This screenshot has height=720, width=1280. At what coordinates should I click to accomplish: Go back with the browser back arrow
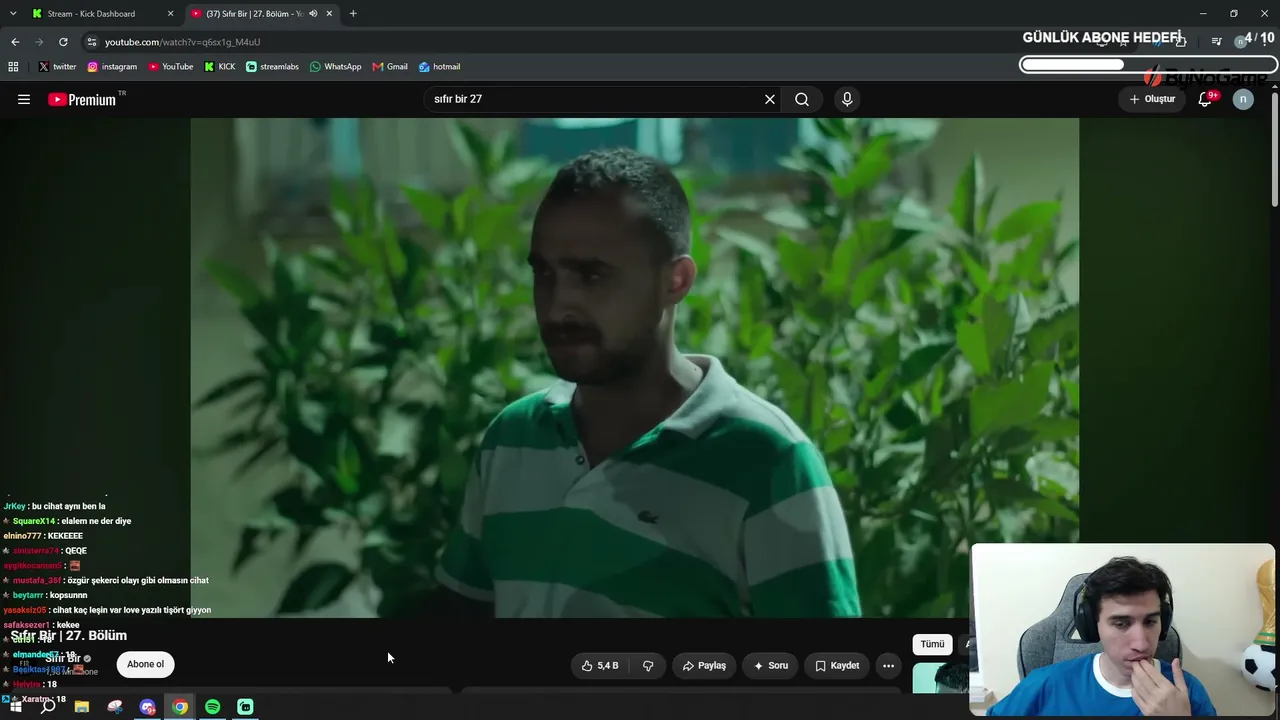[x=15, y=42]
